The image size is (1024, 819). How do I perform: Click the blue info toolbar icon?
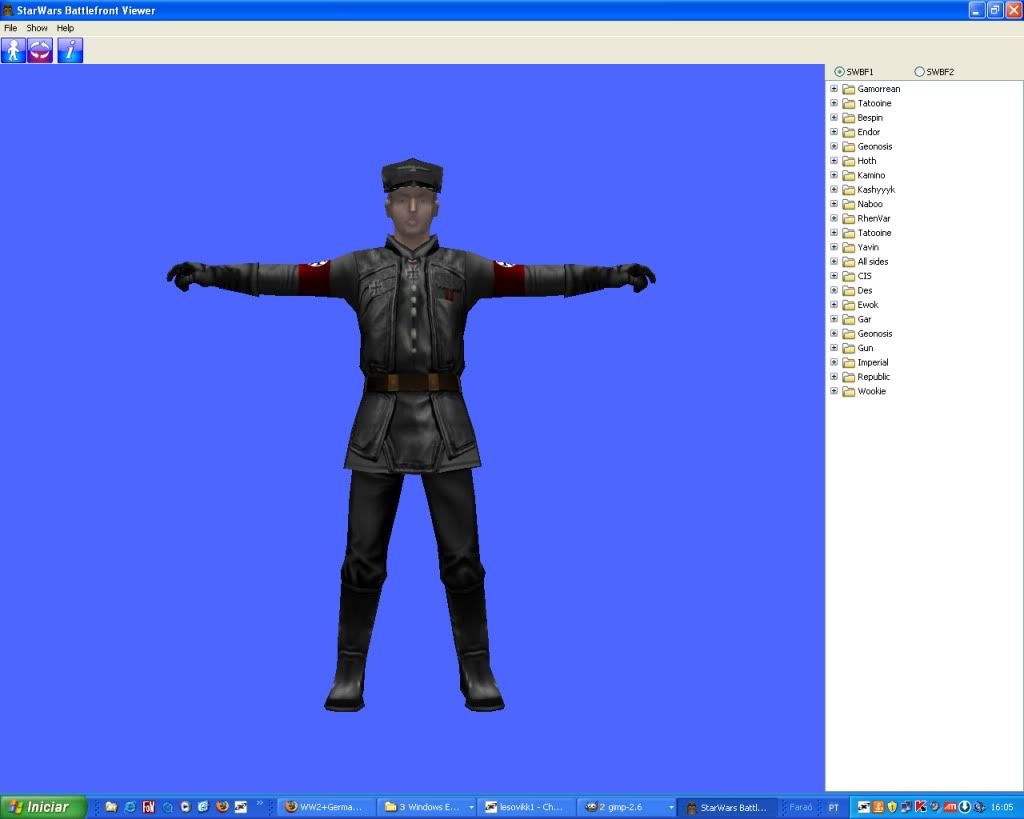[x=71, y=50]
